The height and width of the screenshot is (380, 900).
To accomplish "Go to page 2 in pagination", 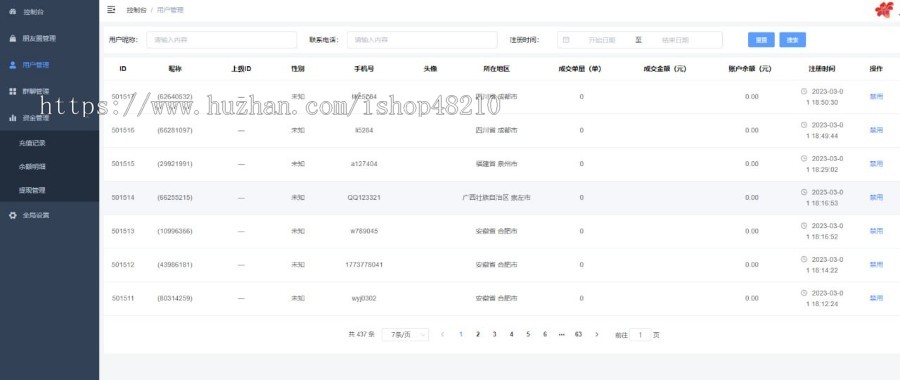I will (478, 334).
